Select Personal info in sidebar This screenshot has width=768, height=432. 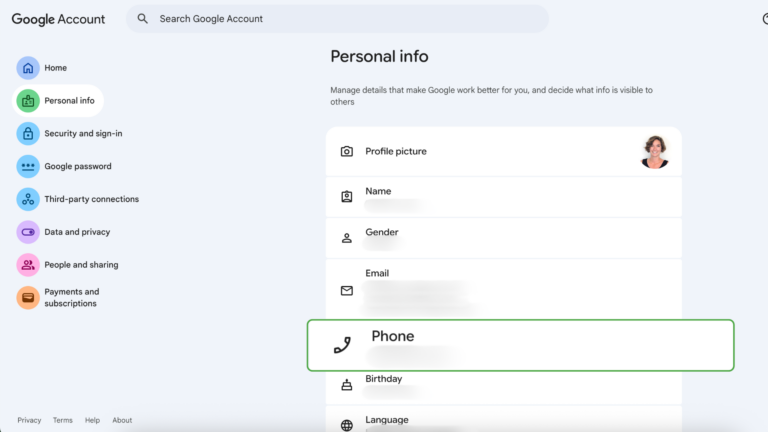pos(58,100)
